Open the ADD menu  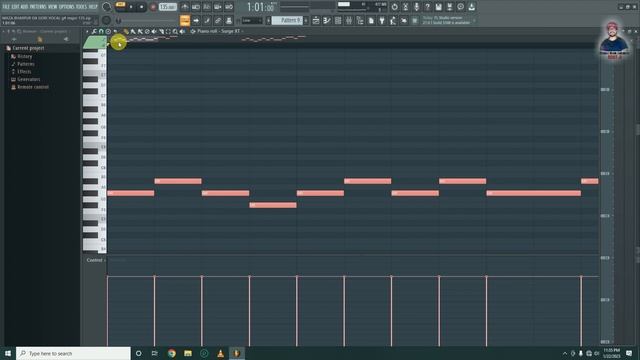24,7
